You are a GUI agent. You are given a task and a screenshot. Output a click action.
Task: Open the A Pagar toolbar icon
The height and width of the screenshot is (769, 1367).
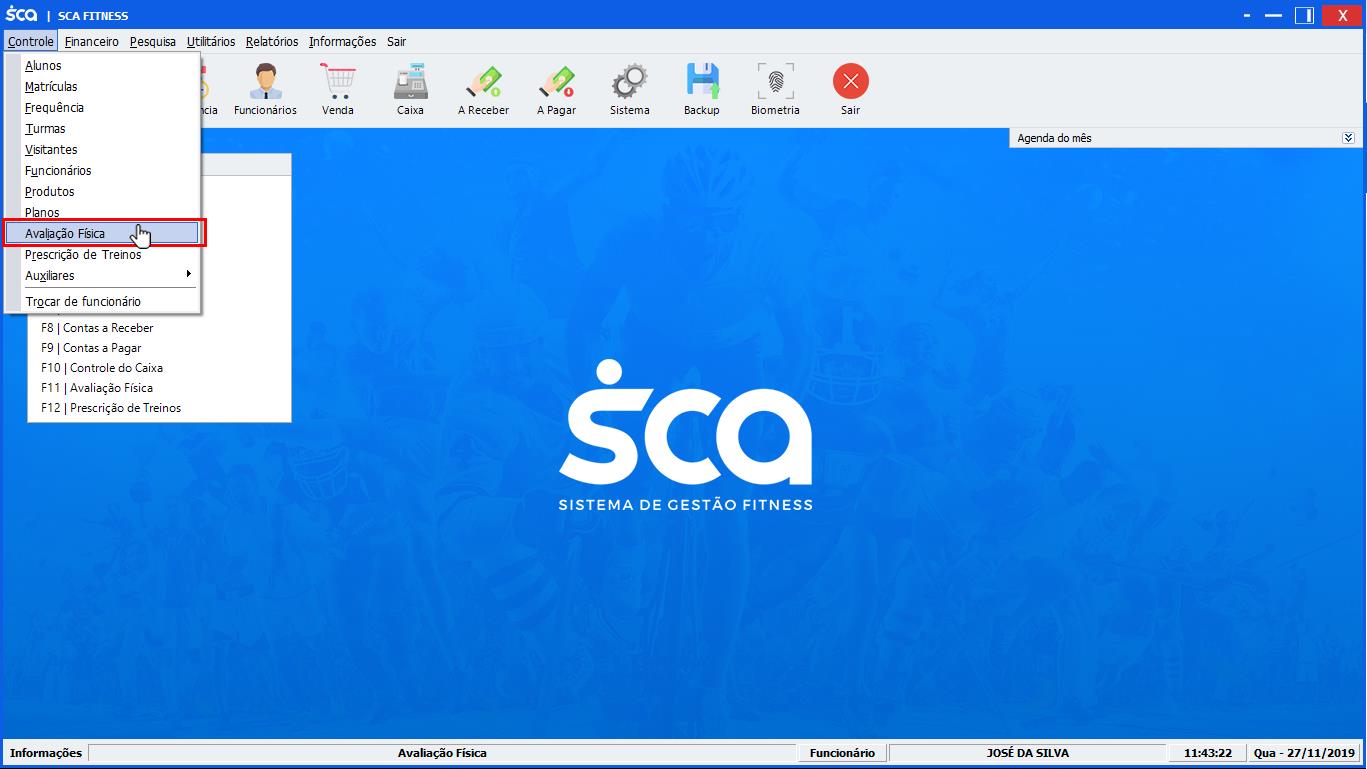(x=556, y=89)
